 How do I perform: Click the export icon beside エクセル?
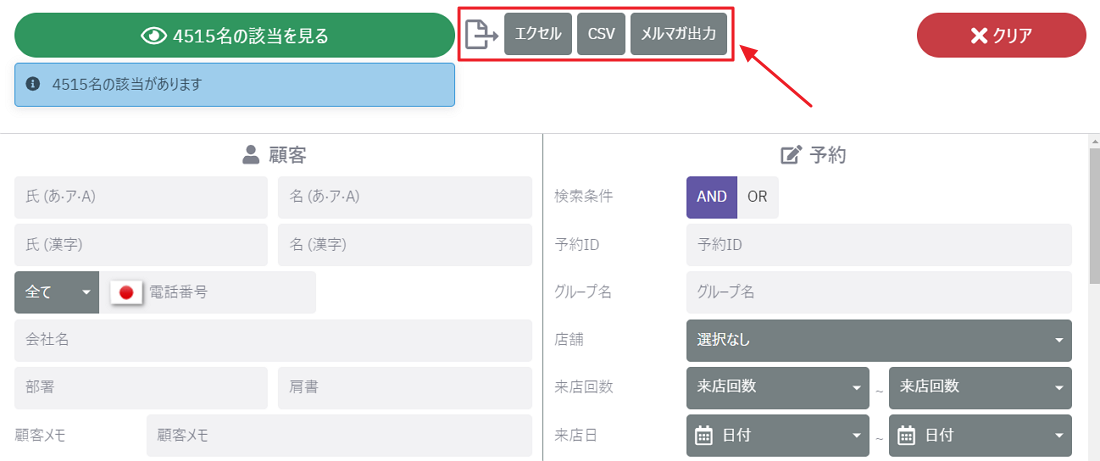coord(481,34)
